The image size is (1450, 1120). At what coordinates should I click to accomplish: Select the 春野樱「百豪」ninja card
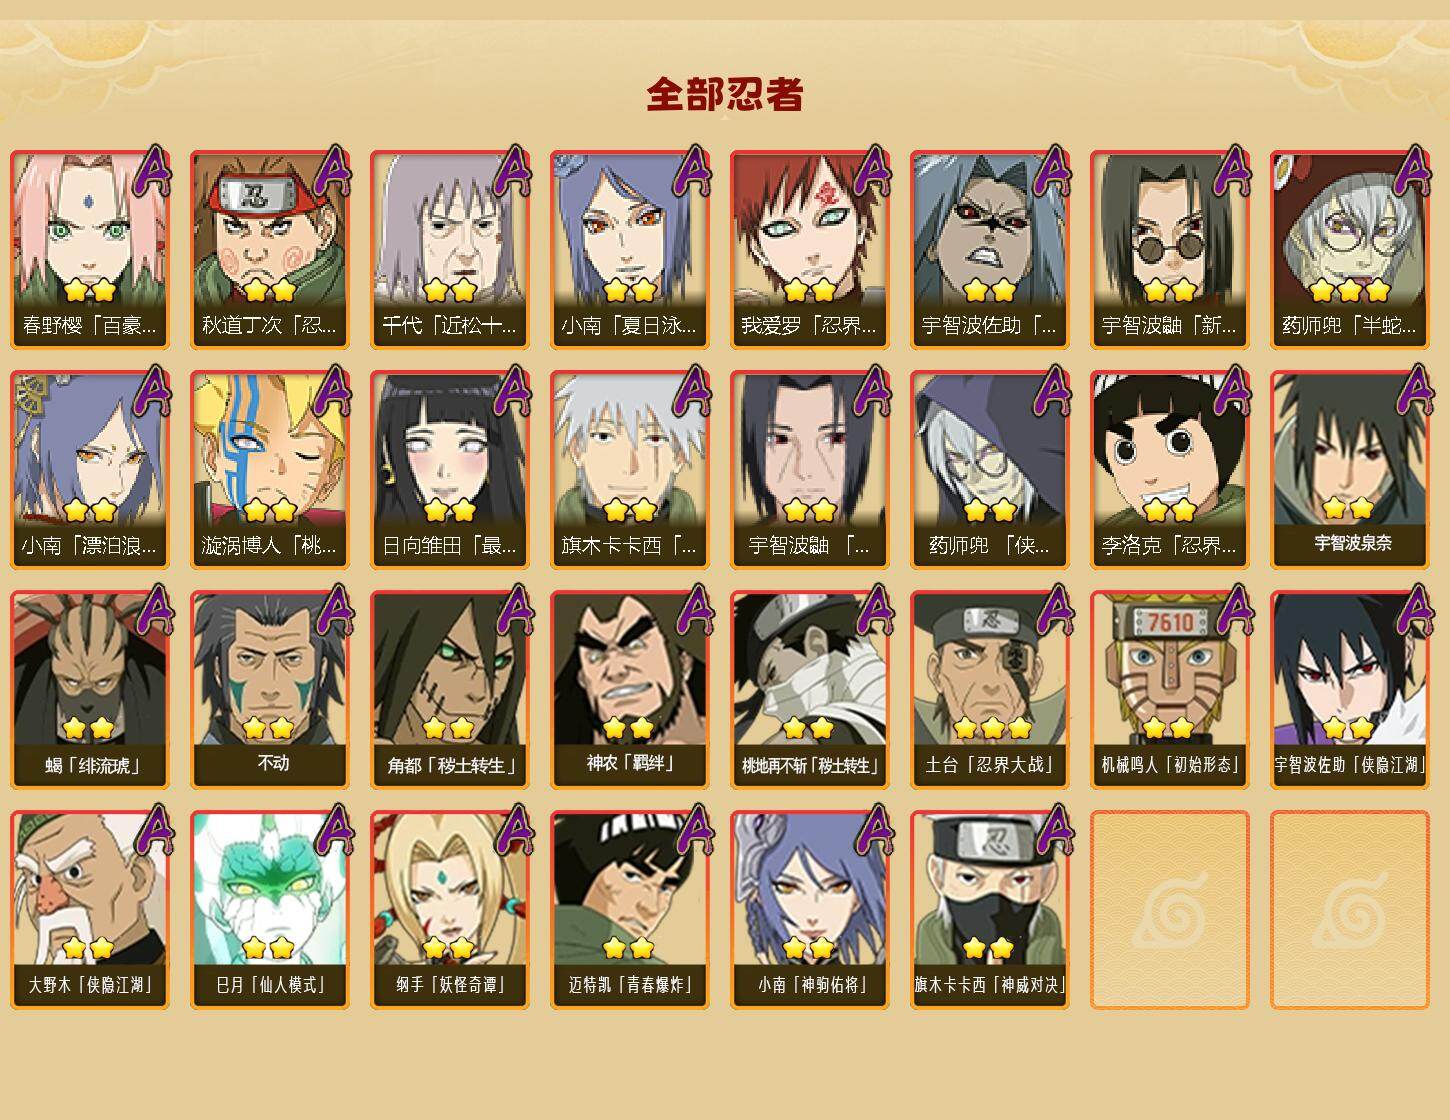pyautogui.click(x=90, y=249)
